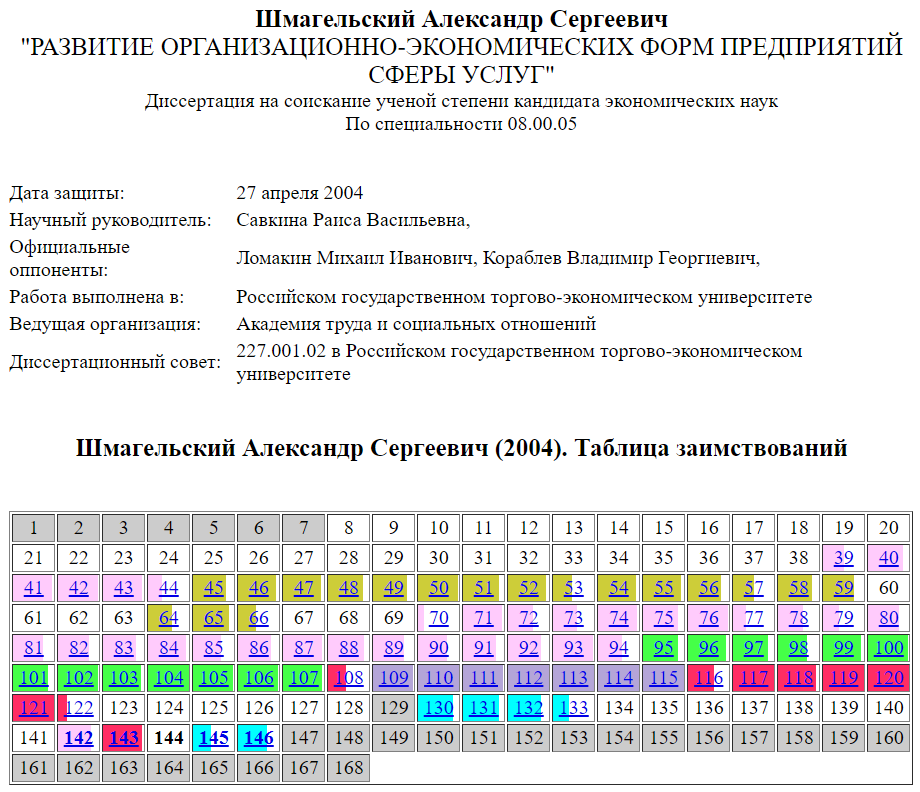Click table cell 20
Screen dimensions: 920x792
pos(888,527)
